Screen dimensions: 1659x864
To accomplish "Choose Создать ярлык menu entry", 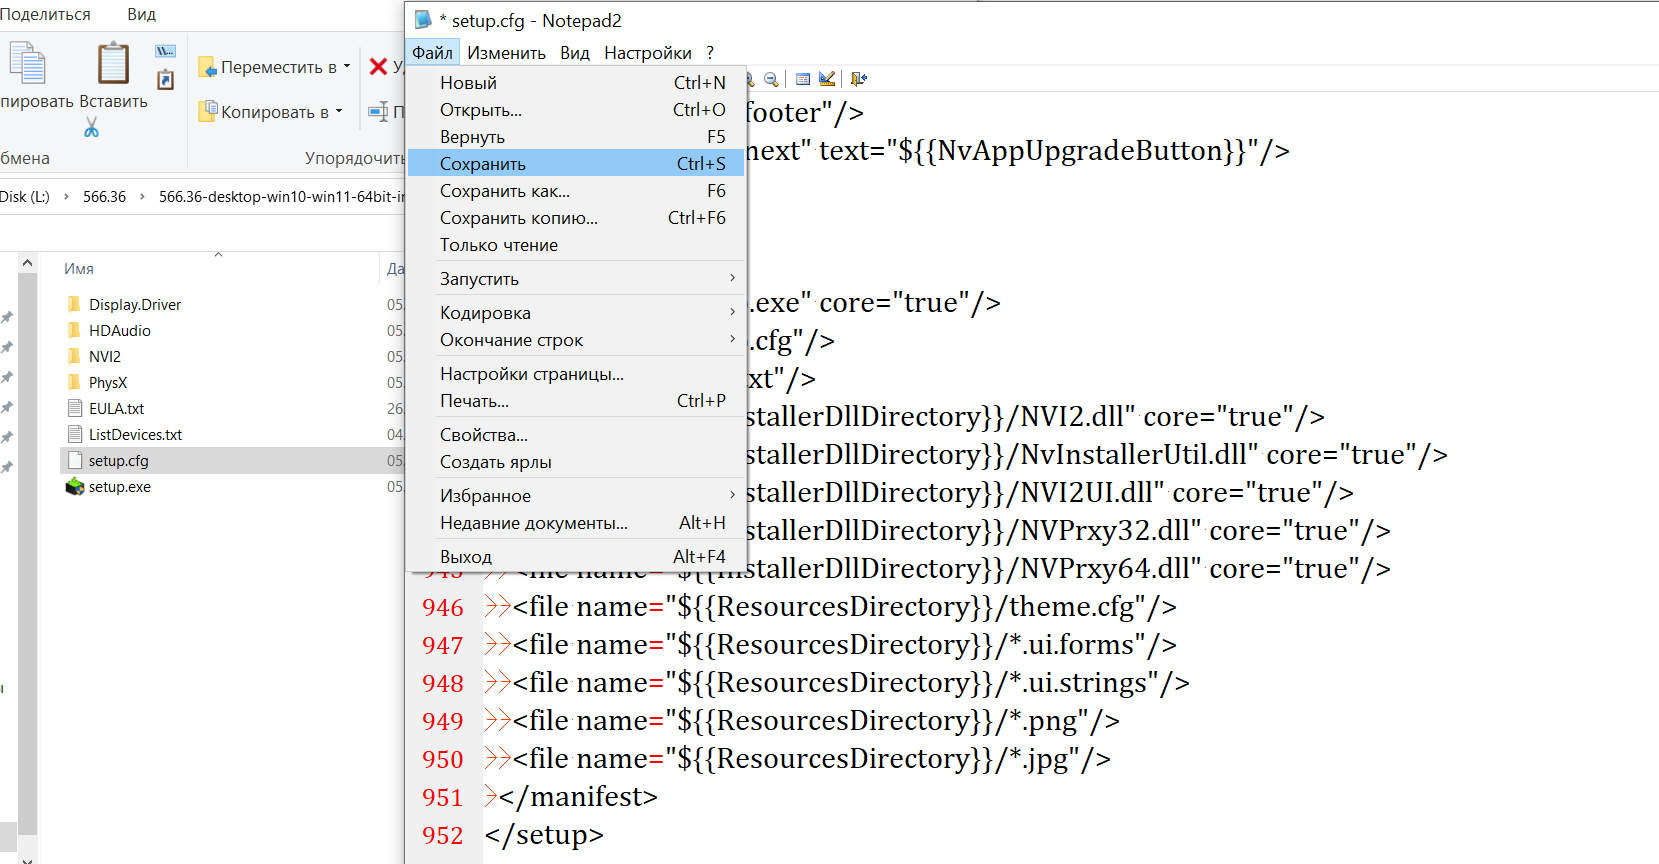I will pyautogui.click(x=577, y=461).
